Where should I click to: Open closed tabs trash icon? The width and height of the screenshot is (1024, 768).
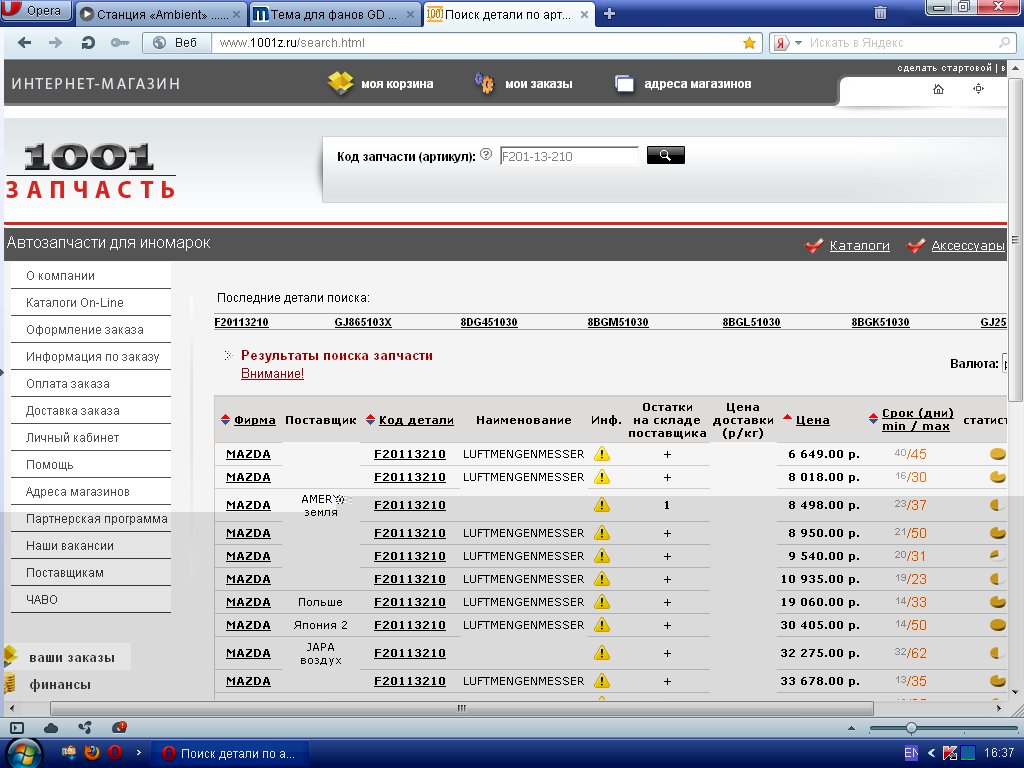(880, 12)
